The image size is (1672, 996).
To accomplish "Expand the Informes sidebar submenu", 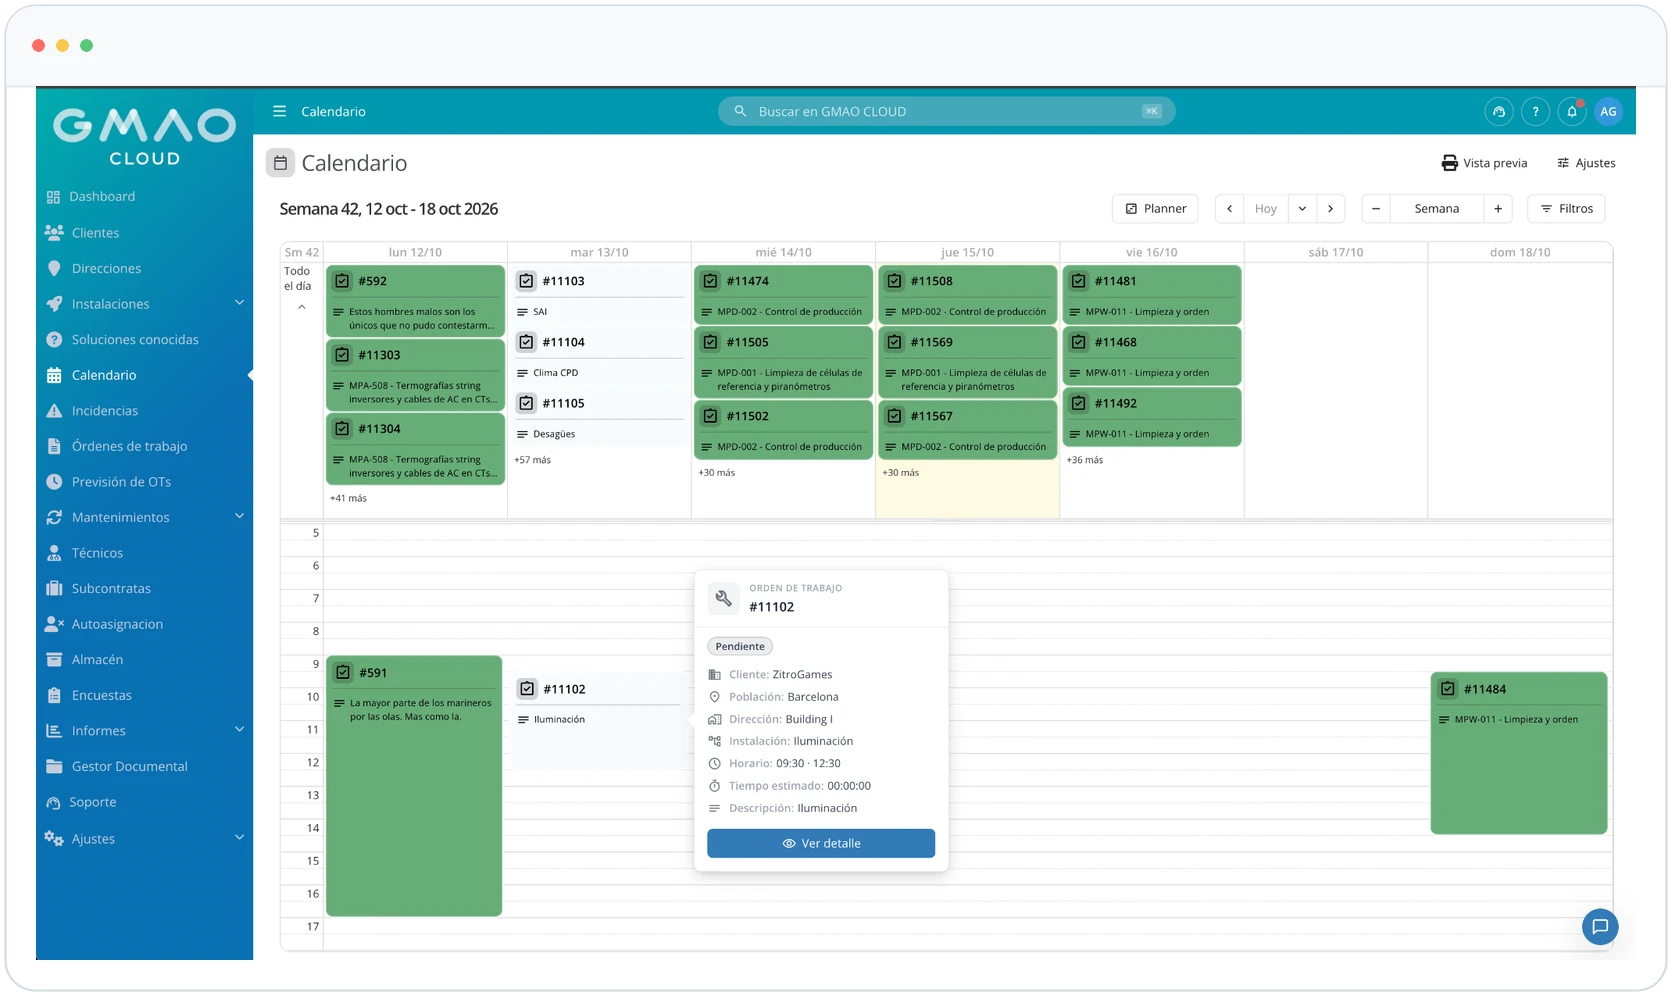I will (x=239, y=730).
